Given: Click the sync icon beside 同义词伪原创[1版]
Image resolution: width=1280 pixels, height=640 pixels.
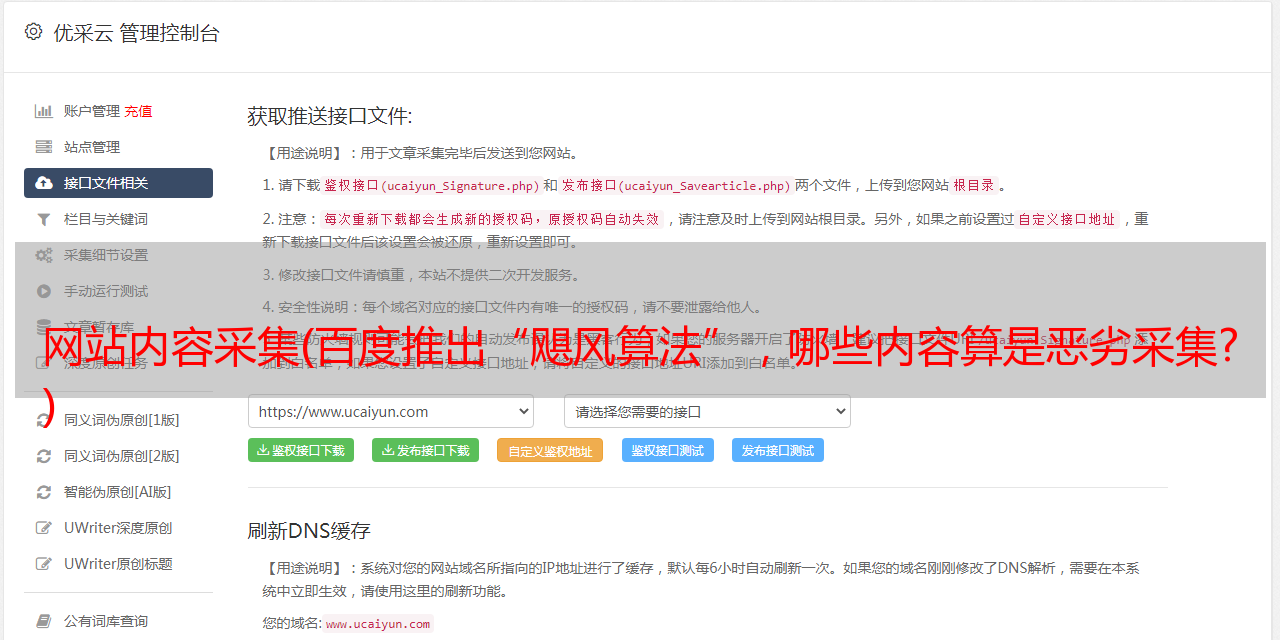Looking at the screenshot, I should (44, 420).
